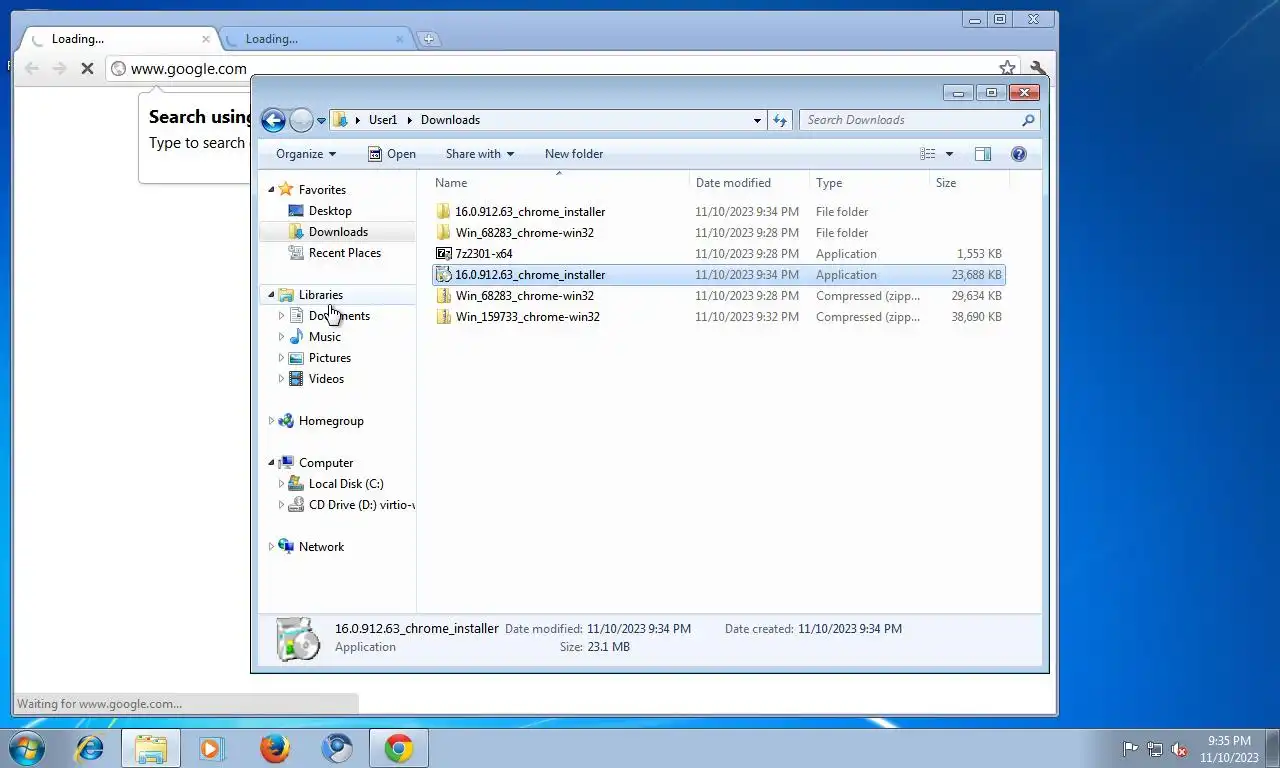This screenshot has height=768, width=1280.
Task: Click the New folder button
Action: 574,154
